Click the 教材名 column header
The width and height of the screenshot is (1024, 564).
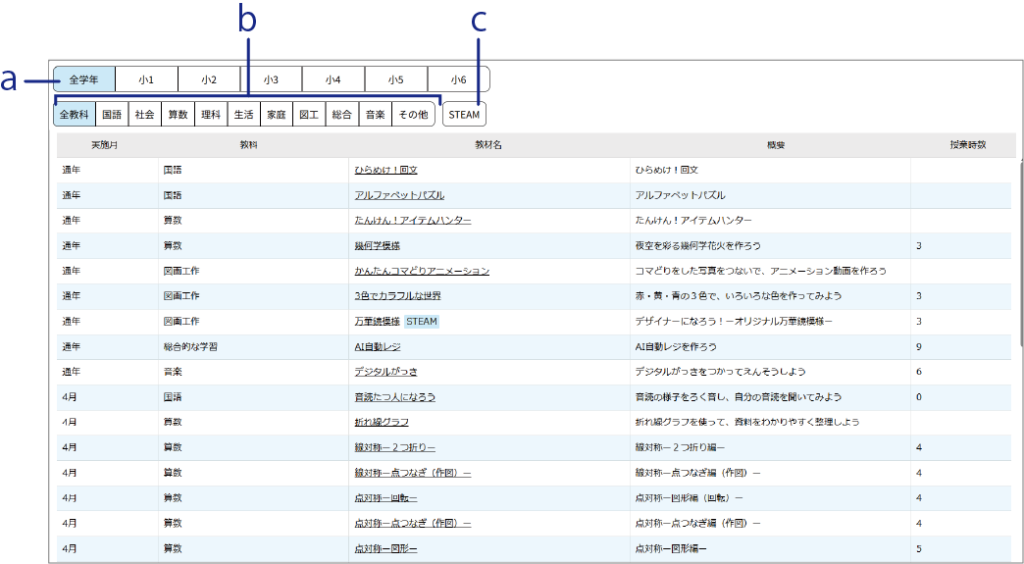click(487, 145)
